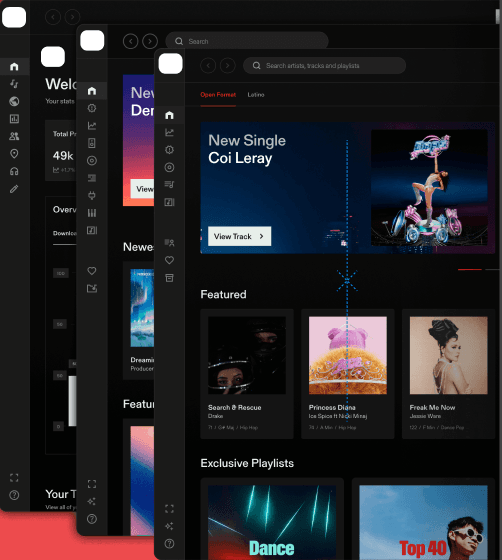Open the pencil edit icon in back window sidebar
The image size is (502, 560).
[14, 189]
